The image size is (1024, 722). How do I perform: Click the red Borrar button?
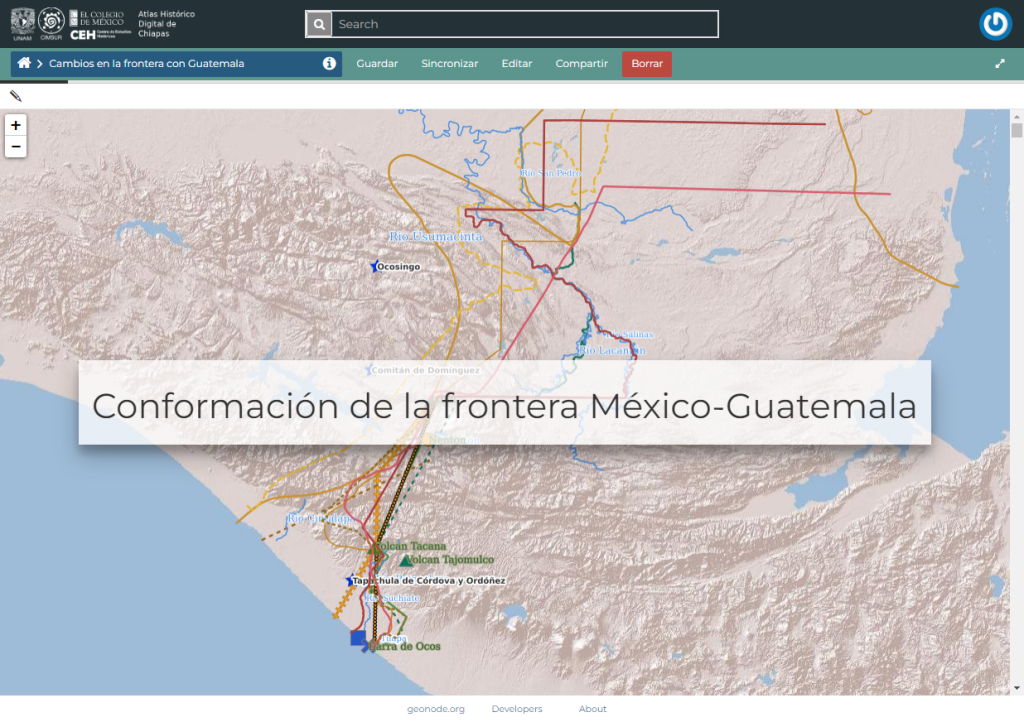pos(647,64)
